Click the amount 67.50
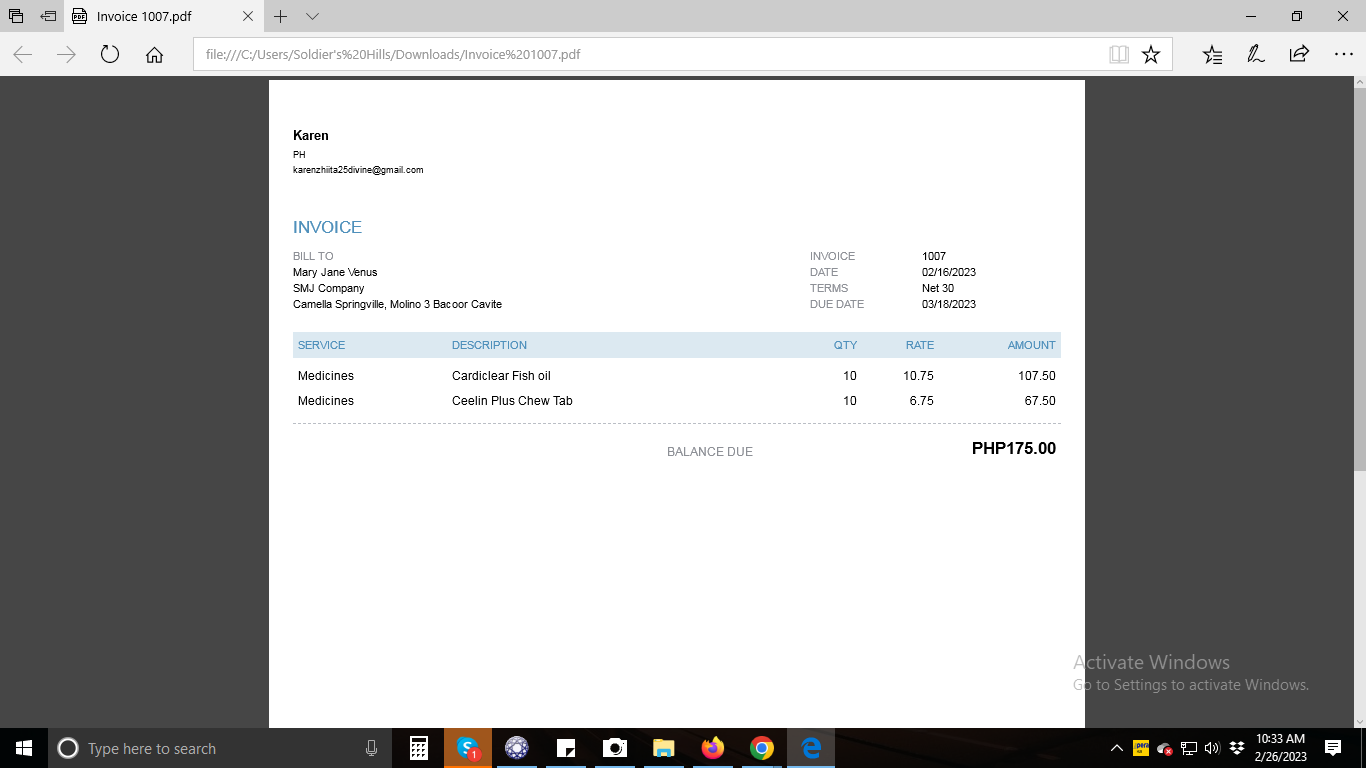1366x768 pixels. tap(1040, 401)
